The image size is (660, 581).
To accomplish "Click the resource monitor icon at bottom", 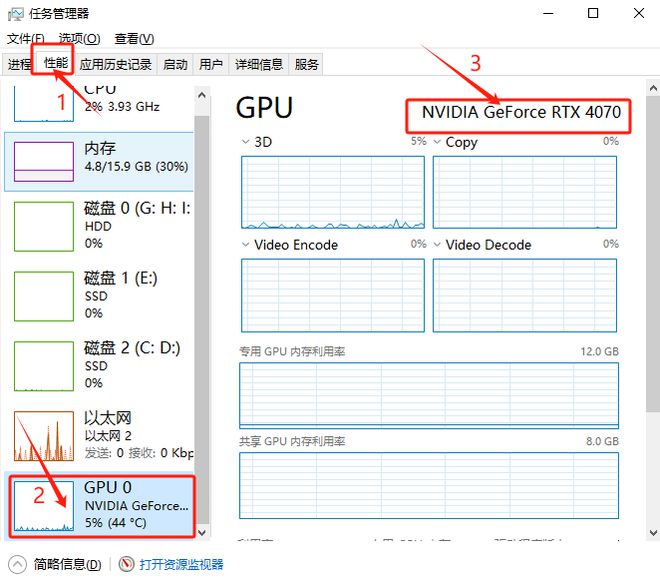I will click(x=126, y=564).
